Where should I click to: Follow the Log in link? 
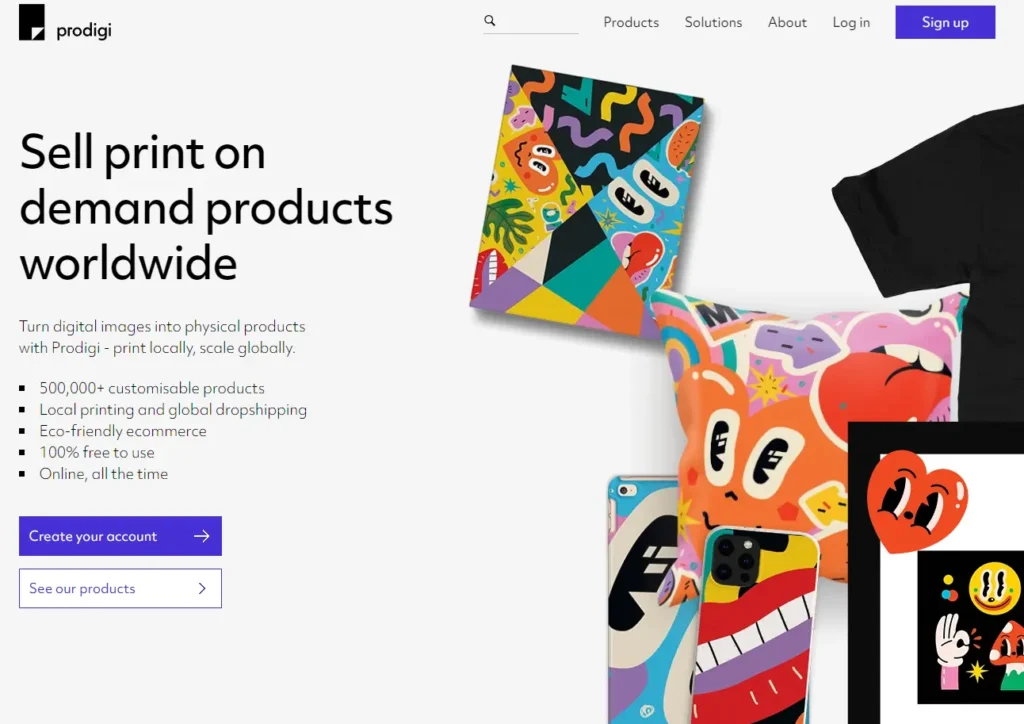click(x=851, y=22)
